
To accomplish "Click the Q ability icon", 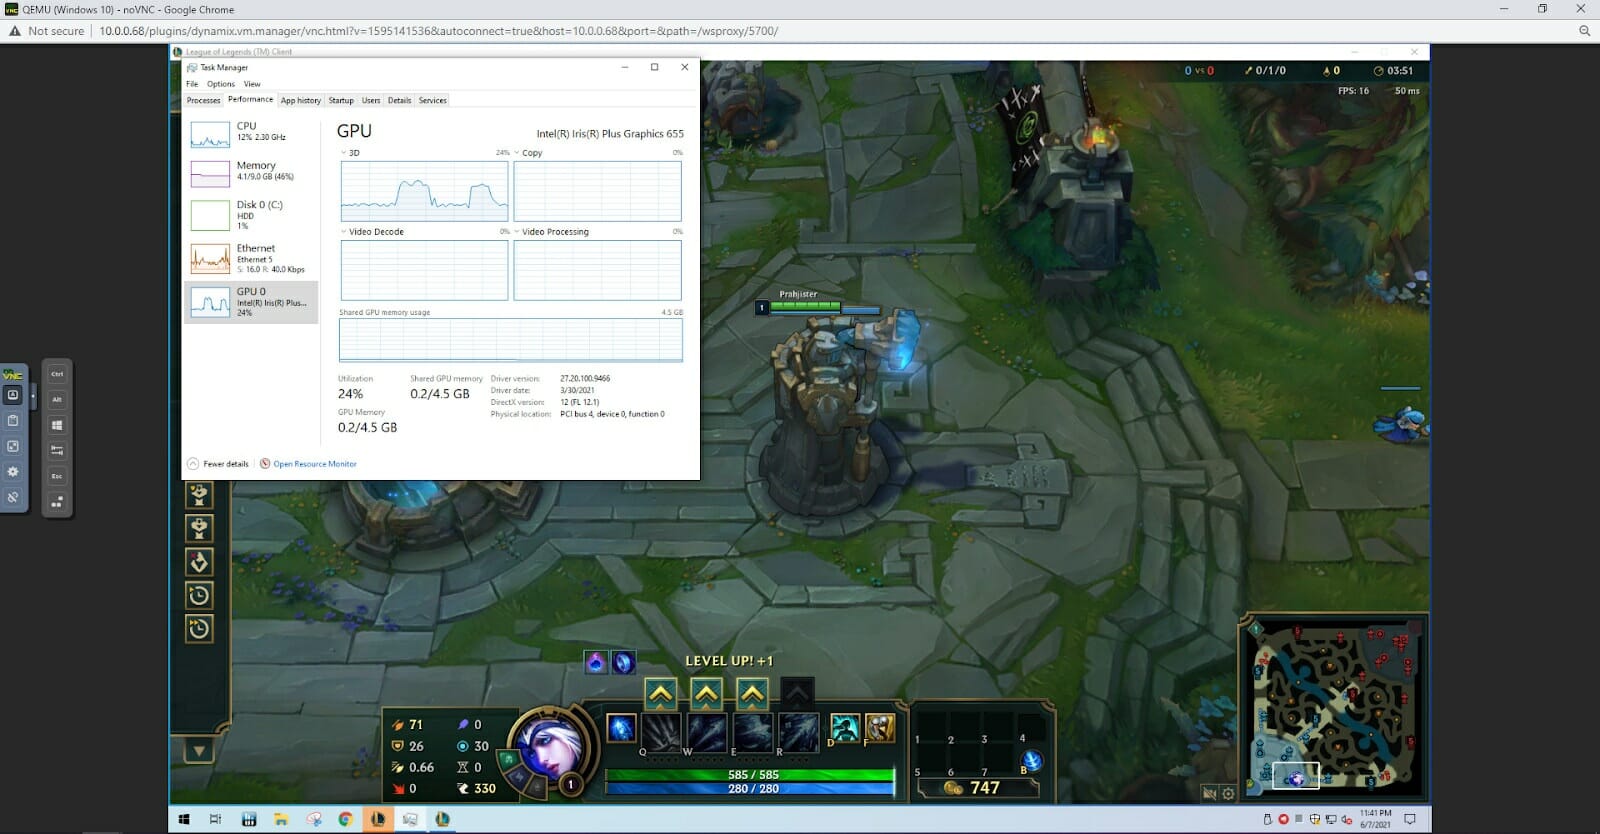I will (660, 733).
